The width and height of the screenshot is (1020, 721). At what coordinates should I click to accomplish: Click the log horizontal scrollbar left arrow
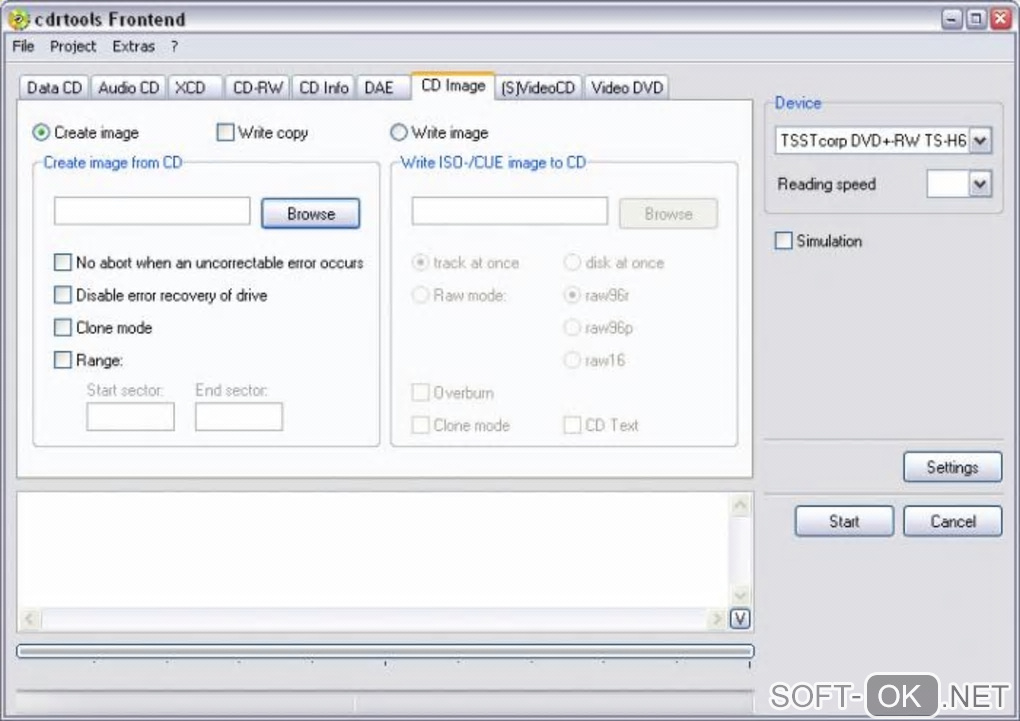29,618
